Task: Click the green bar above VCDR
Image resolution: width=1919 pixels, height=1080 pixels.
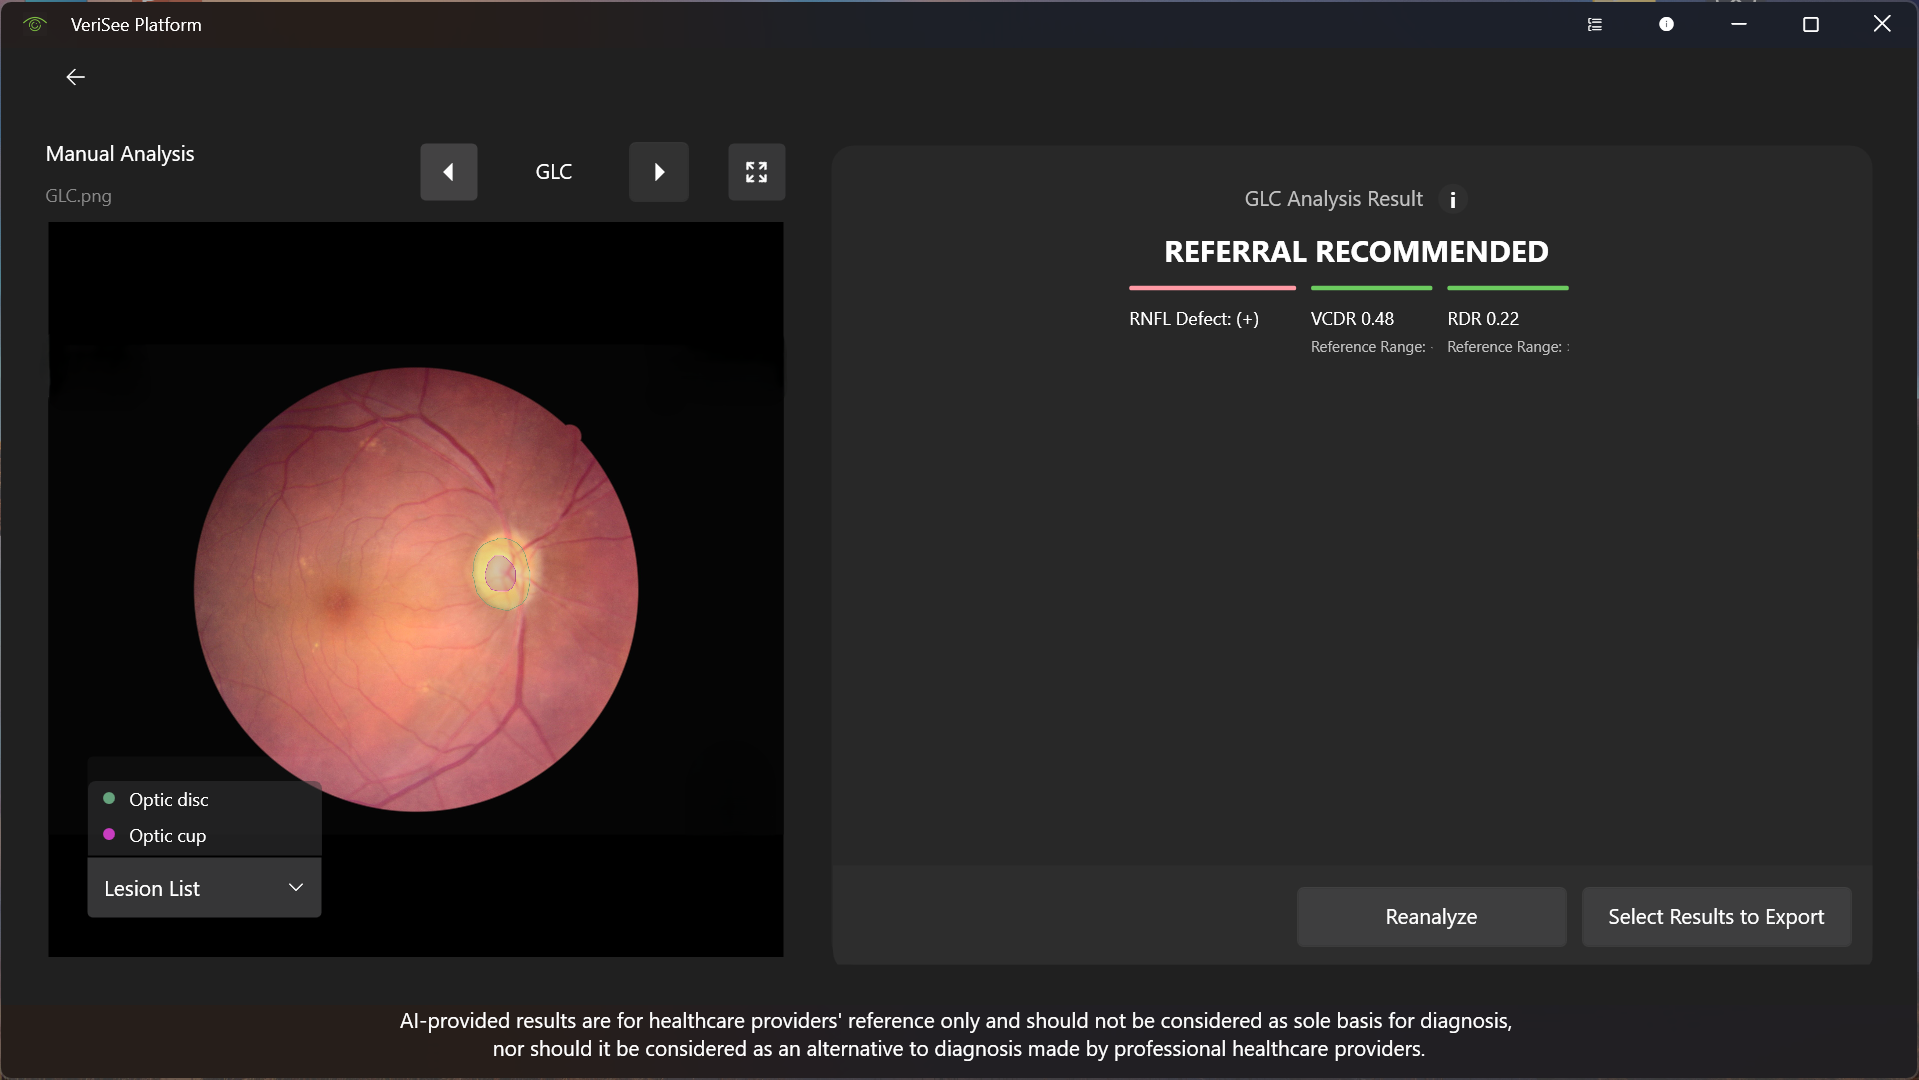Action: click(1371, 288)
